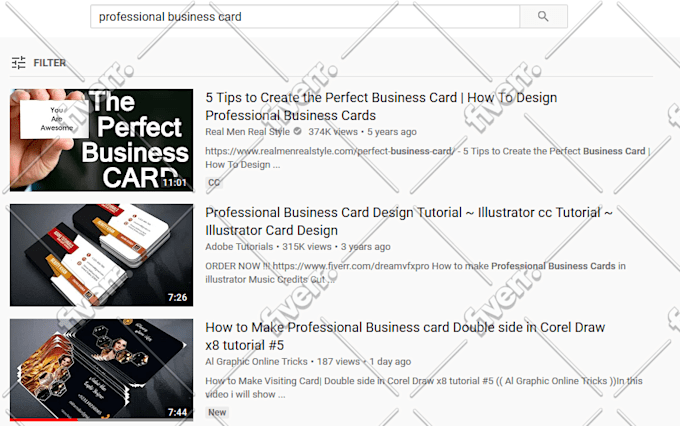Open '5 Tips to Create the Perfect Business Card' title
Image resolution: width=680 pixels, height=426 pixels.
(x=381, y=106)
